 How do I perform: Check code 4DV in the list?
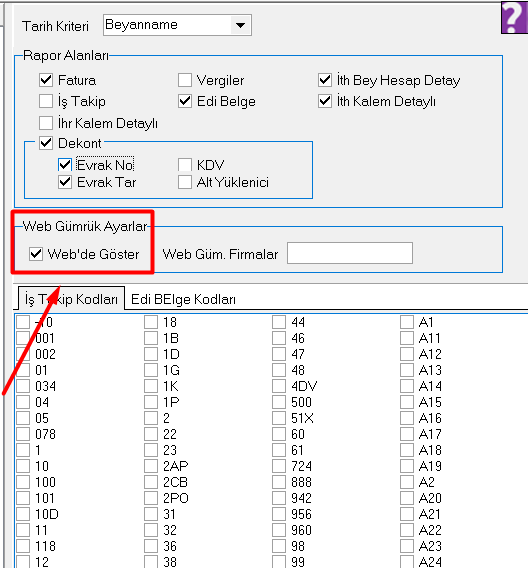tap(279, 386)
